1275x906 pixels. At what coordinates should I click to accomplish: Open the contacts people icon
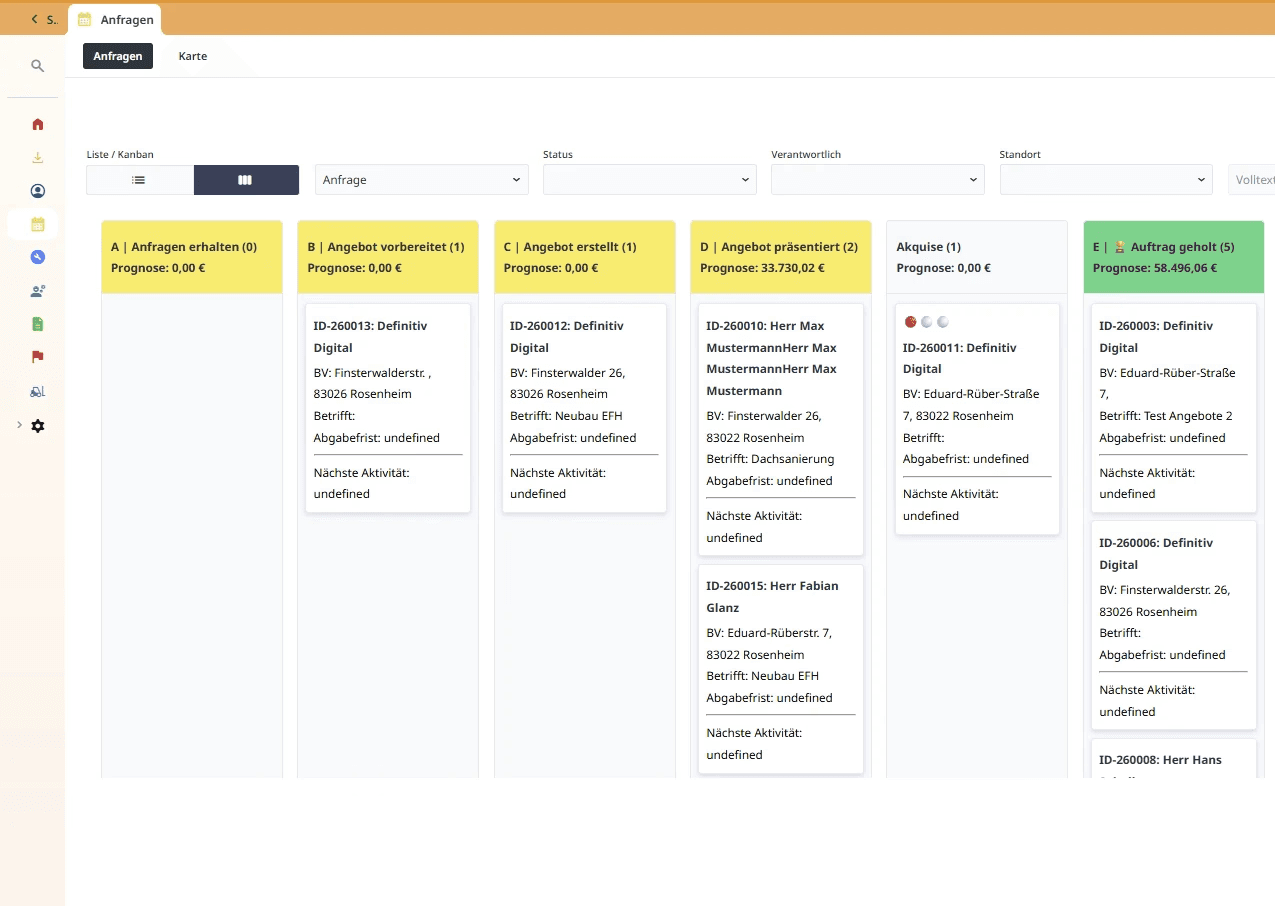[x=37, y=290]
